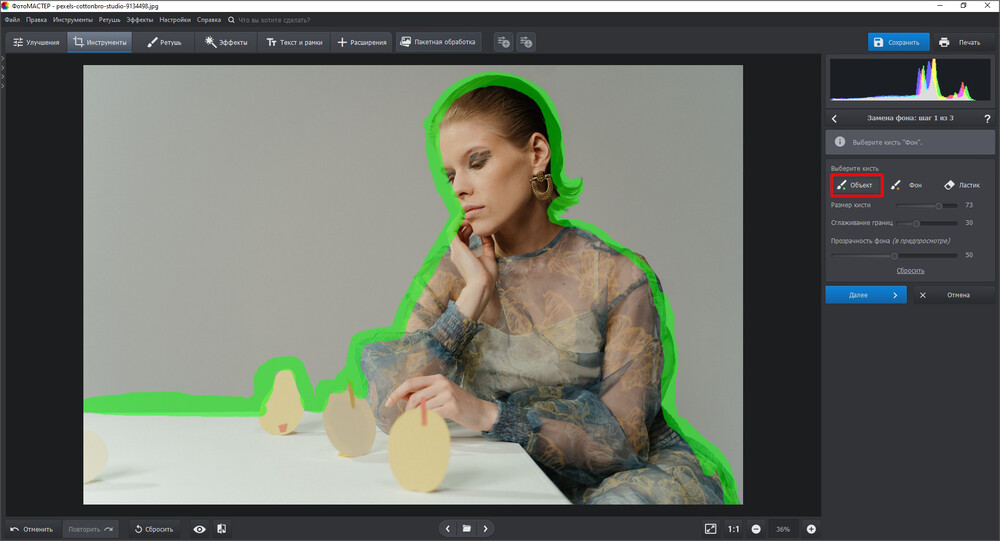Select the Объект brush
The height and width of the screenshot is (541, 1000).
coord(856,185)
